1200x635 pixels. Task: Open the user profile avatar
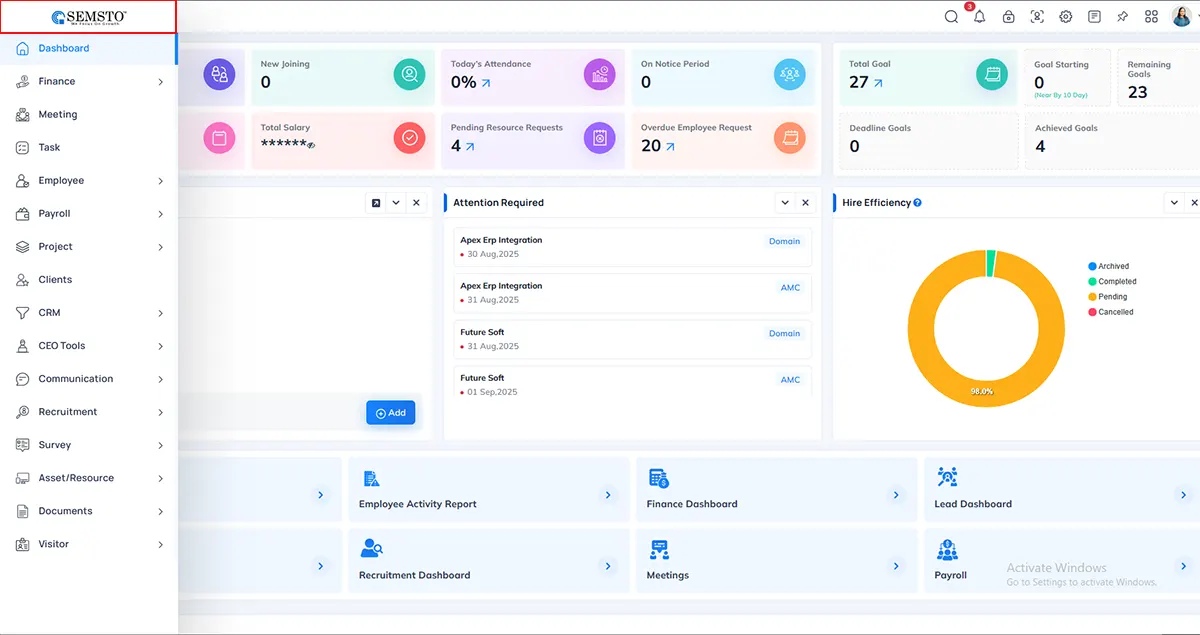pyautogui.click(x=1181, y=17)
